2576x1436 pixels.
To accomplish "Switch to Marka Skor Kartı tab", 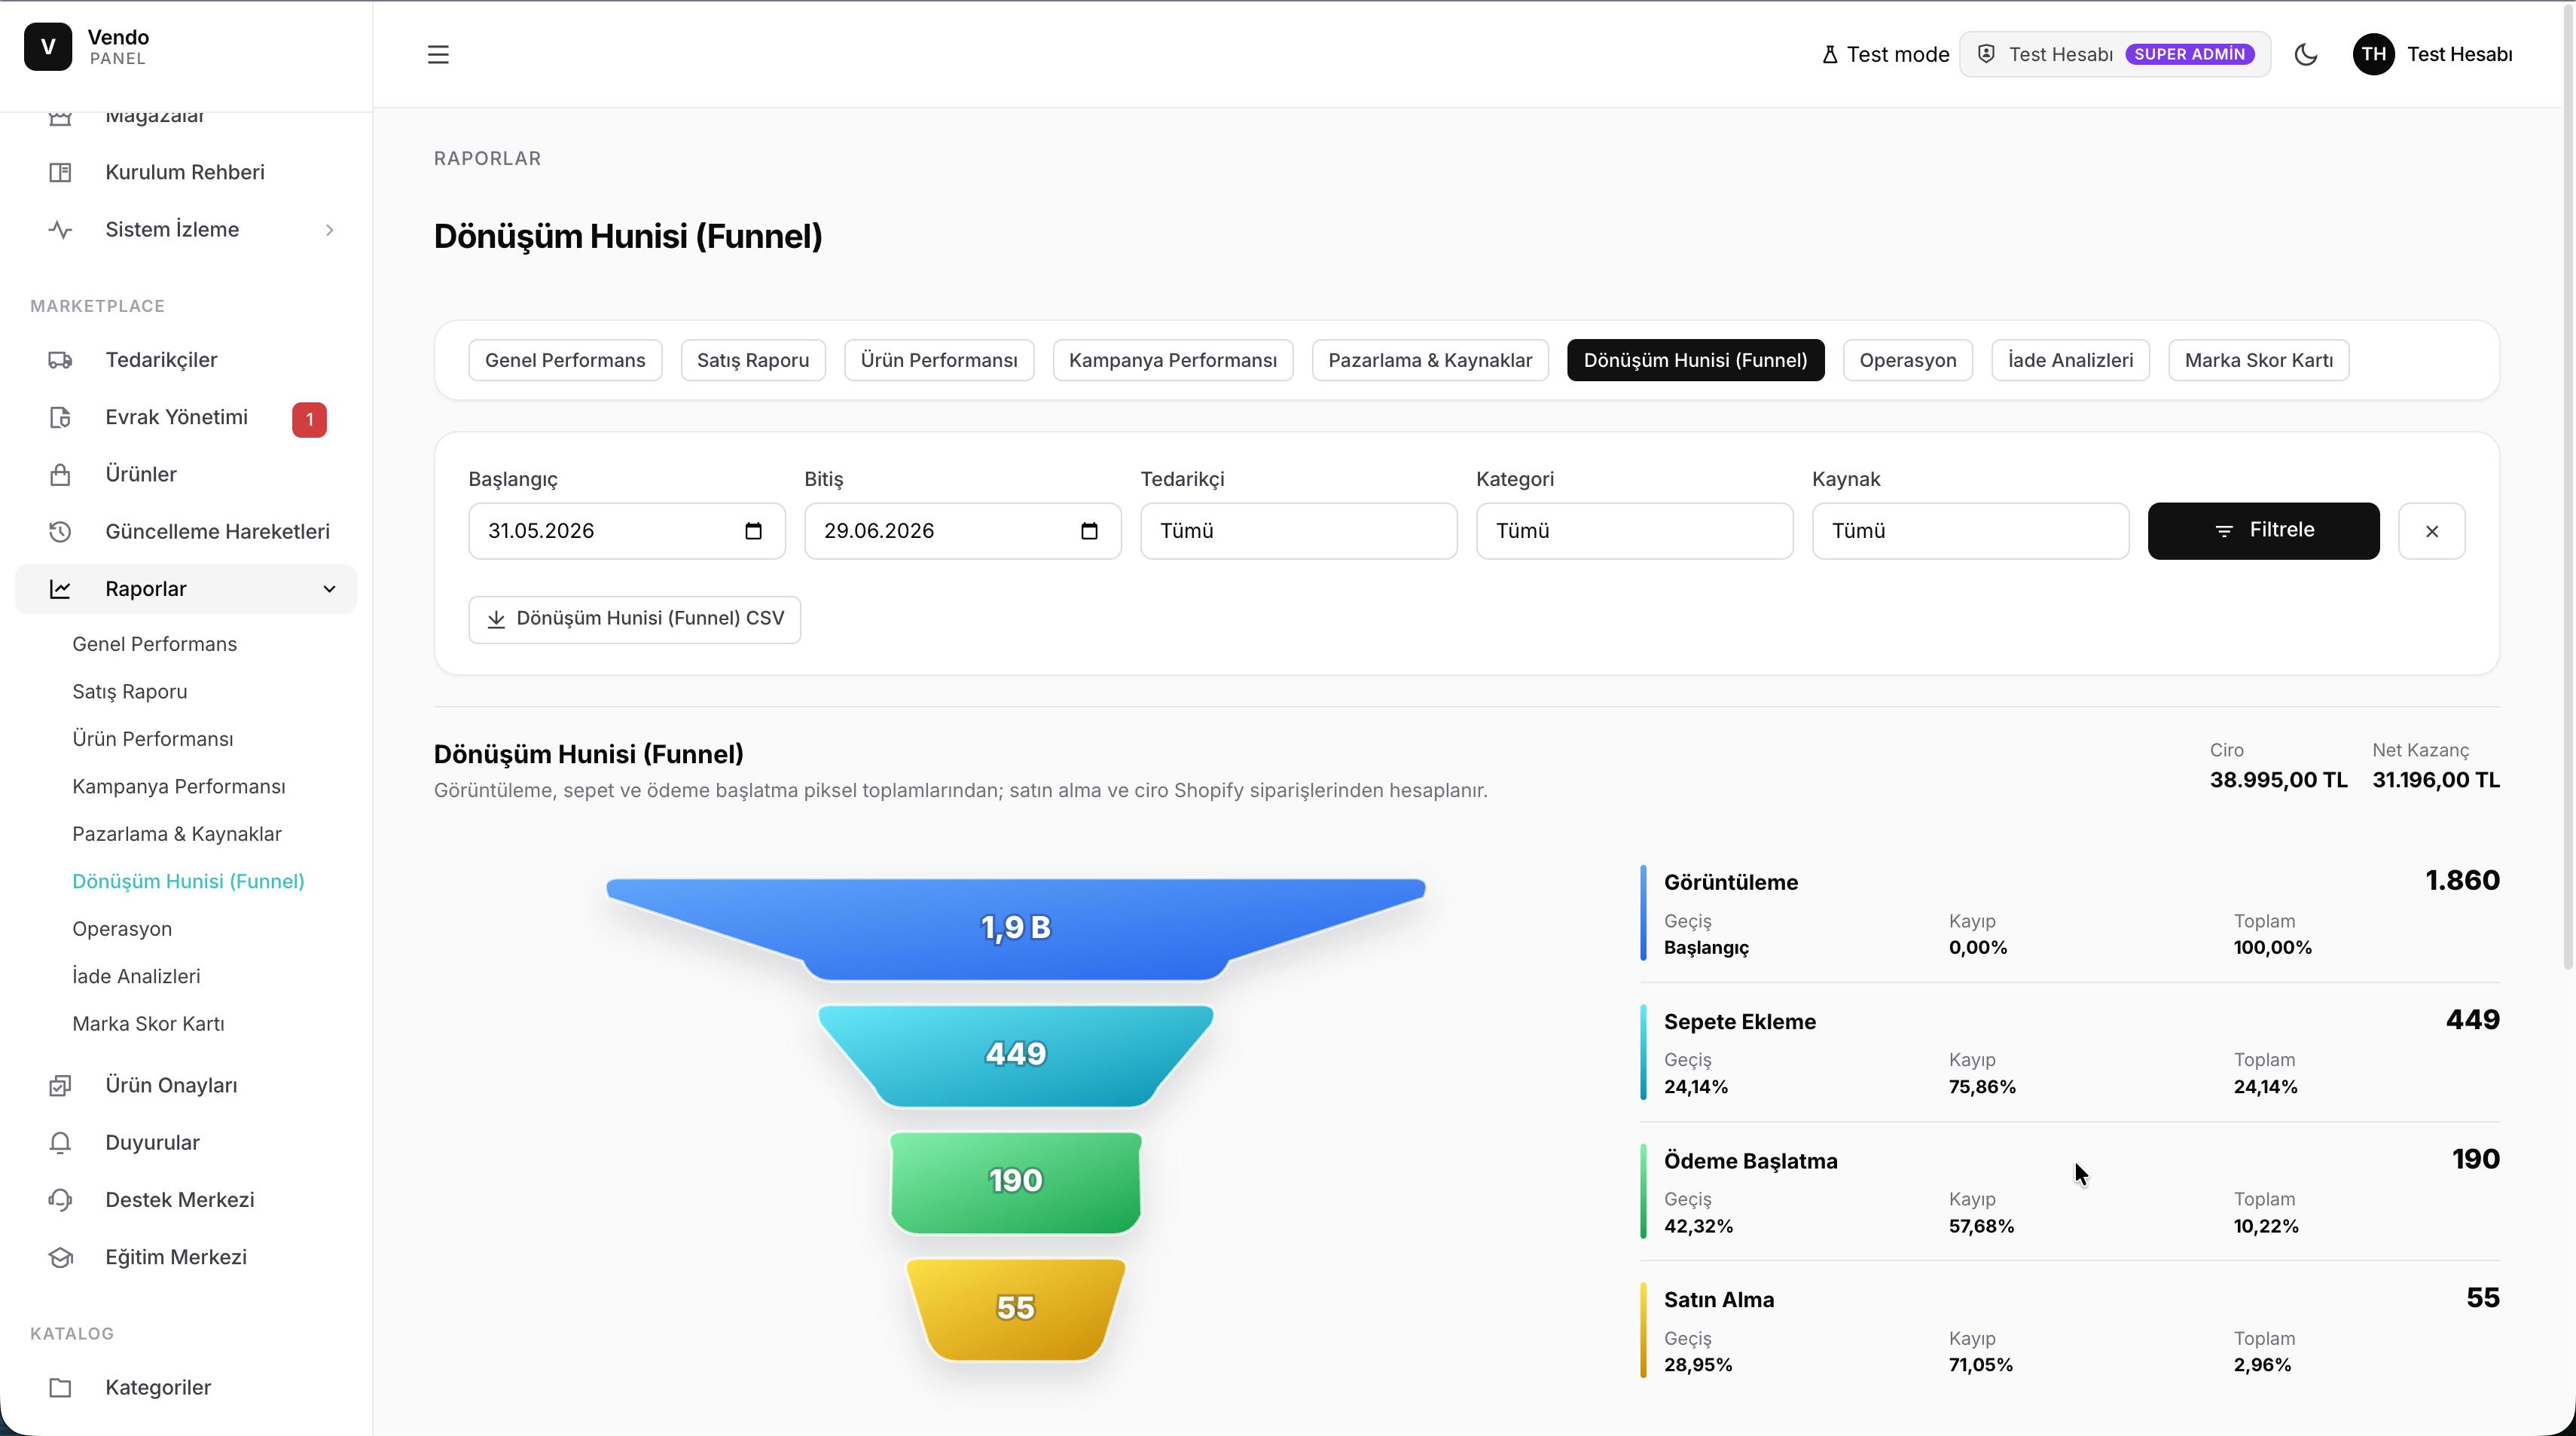I will tap(2258, 360).
